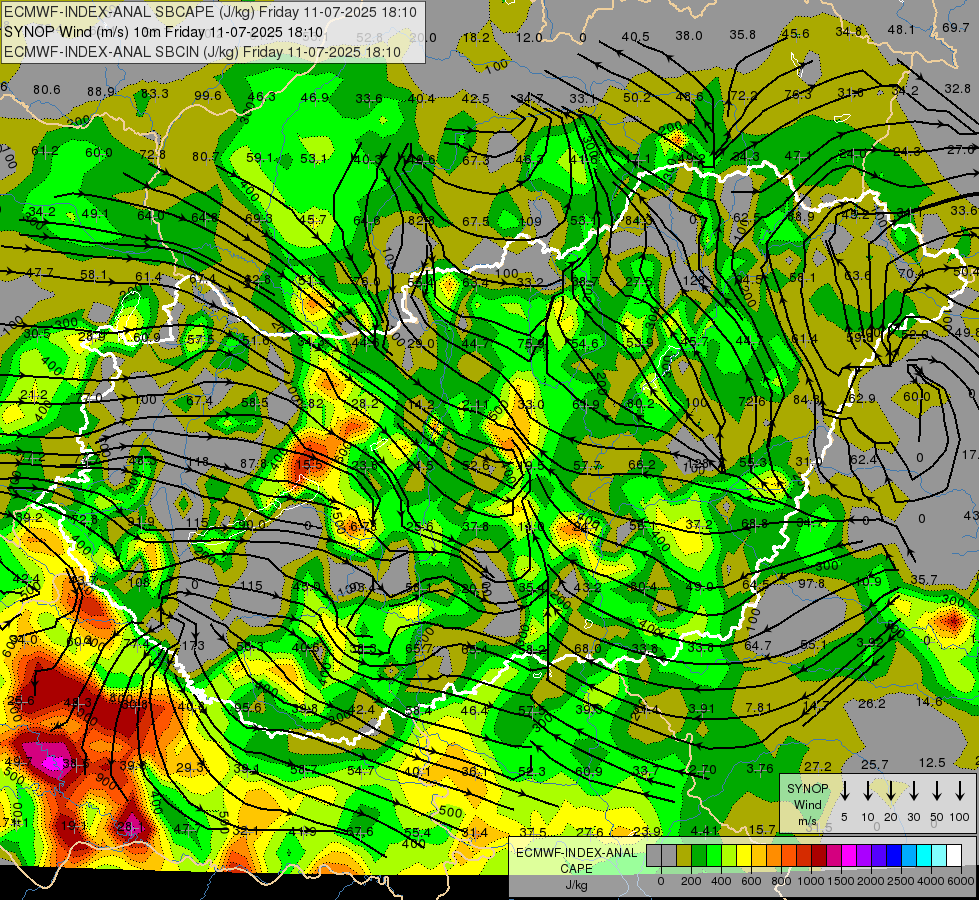Click the 'SYNOP Wind m/s' legend label
Viewport: 979px width, 900px height.
tap(807, 804)
